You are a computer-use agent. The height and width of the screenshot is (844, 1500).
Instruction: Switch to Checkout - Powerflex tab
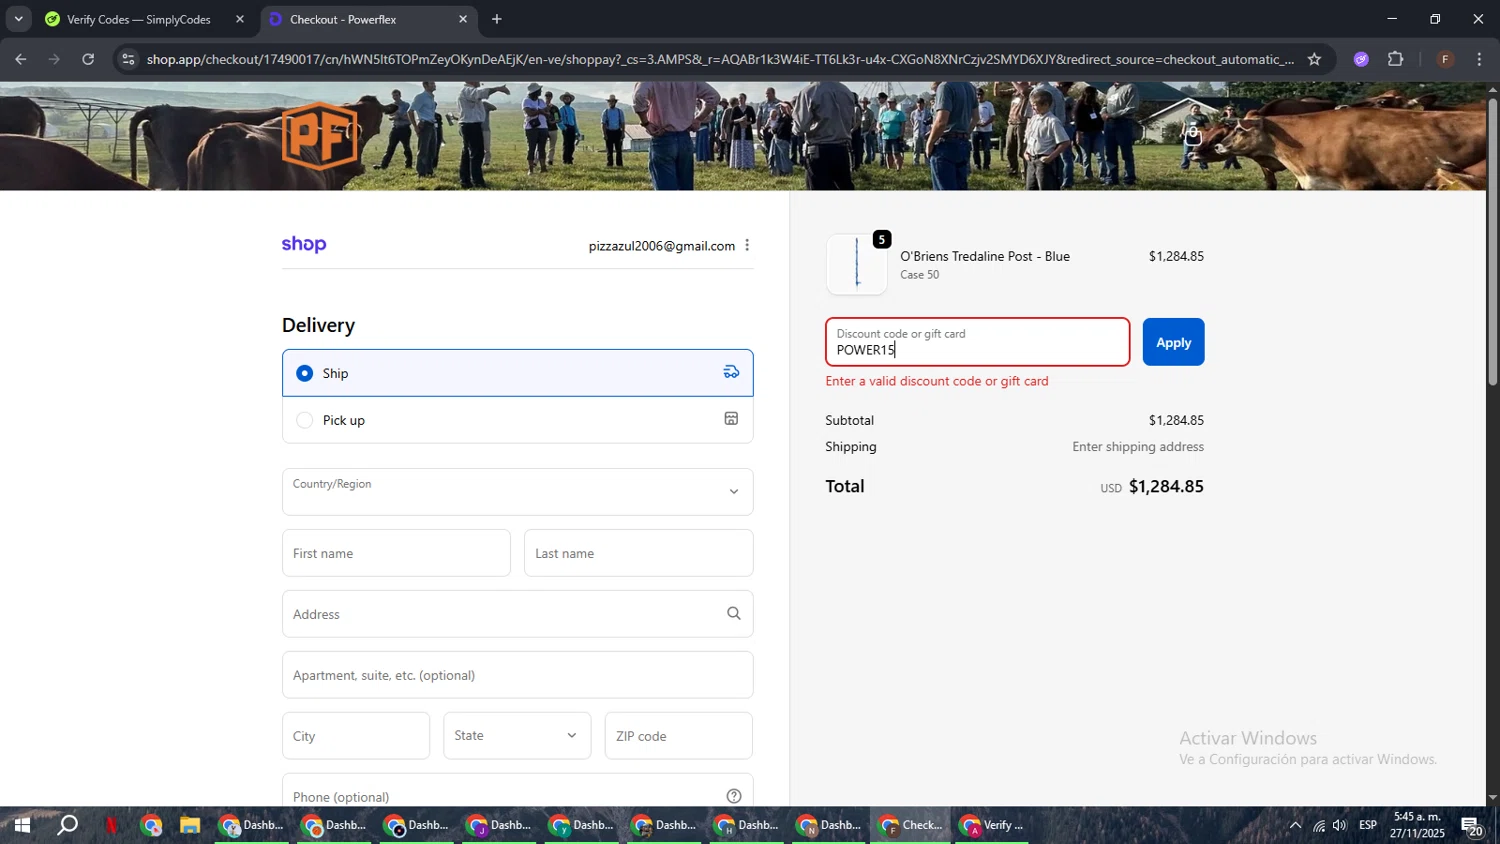pyautogui.click(x=368, y=19)
